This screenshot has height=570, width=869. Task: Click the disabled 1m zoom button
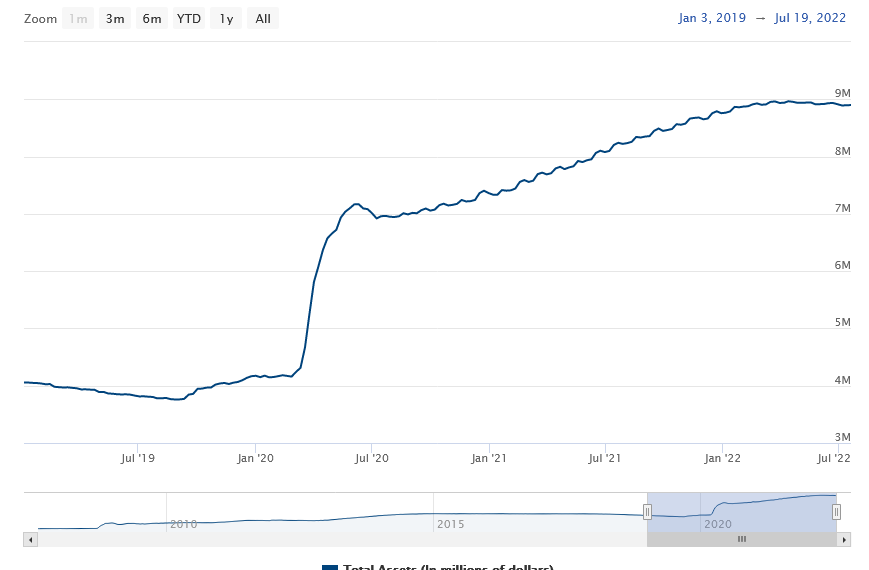coord(78,18)
